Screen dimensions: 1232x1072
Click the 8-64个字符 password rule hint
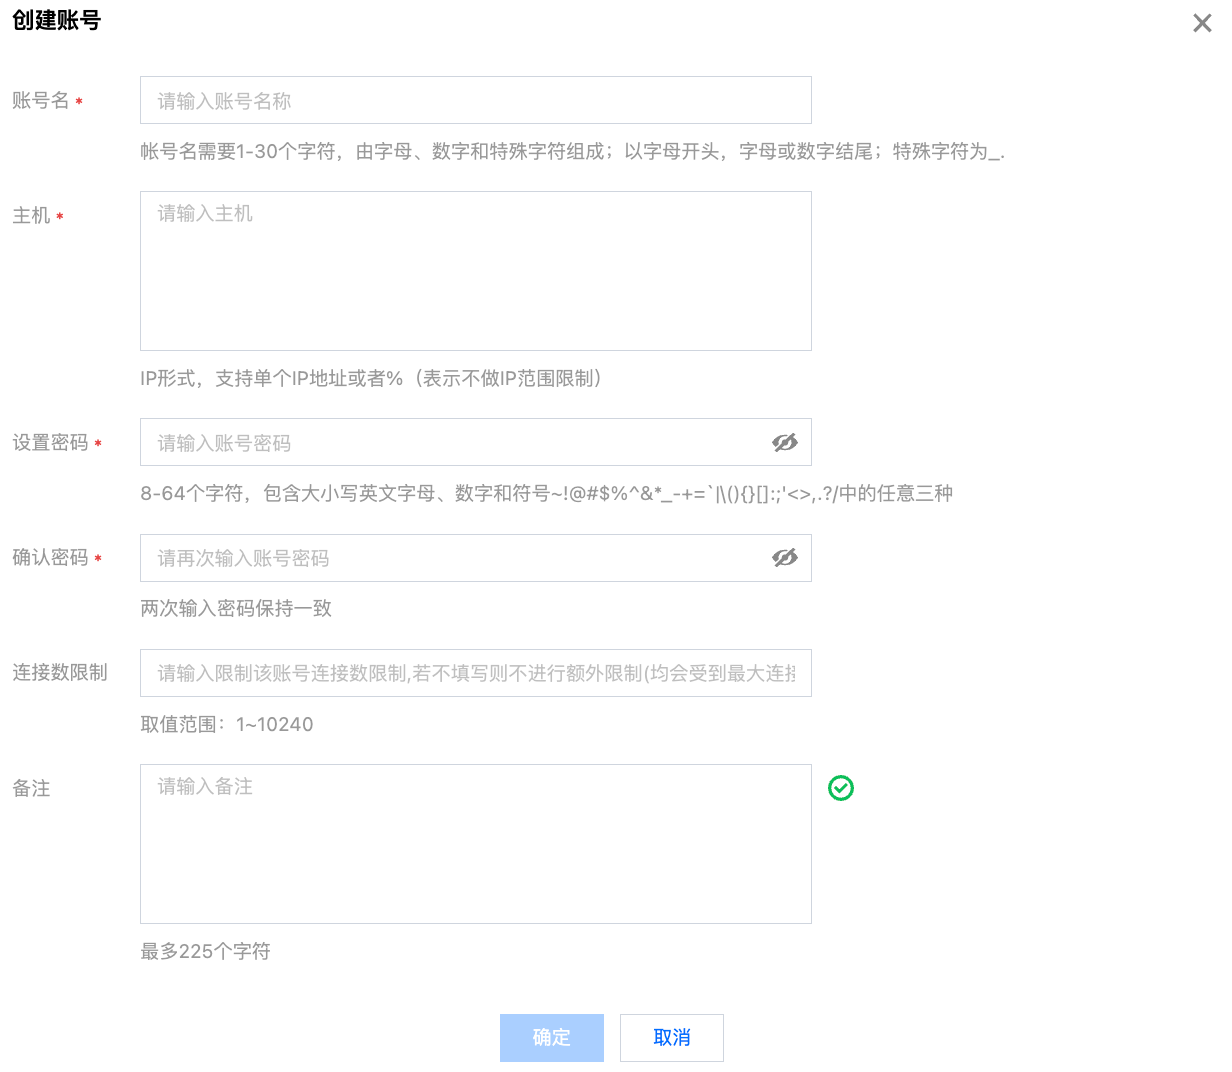[x=546, y=493]
